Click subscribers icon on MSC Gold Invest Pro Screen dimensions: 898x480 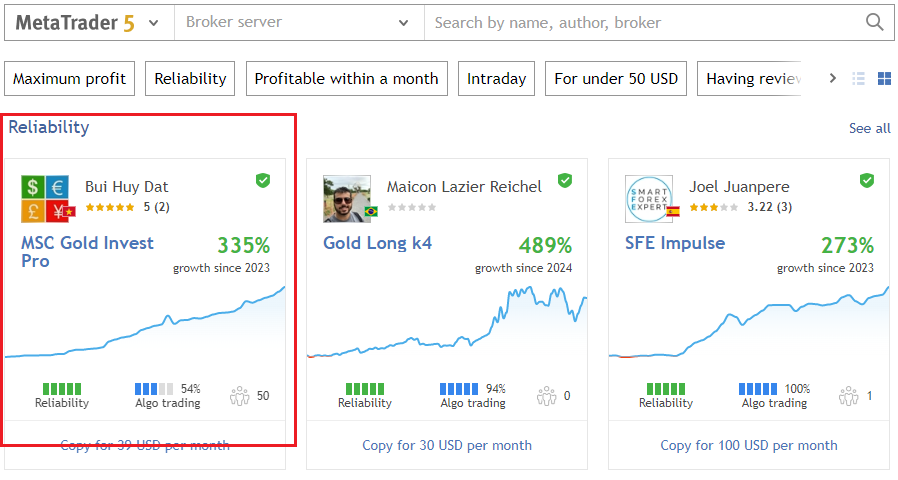pos(239,396)
